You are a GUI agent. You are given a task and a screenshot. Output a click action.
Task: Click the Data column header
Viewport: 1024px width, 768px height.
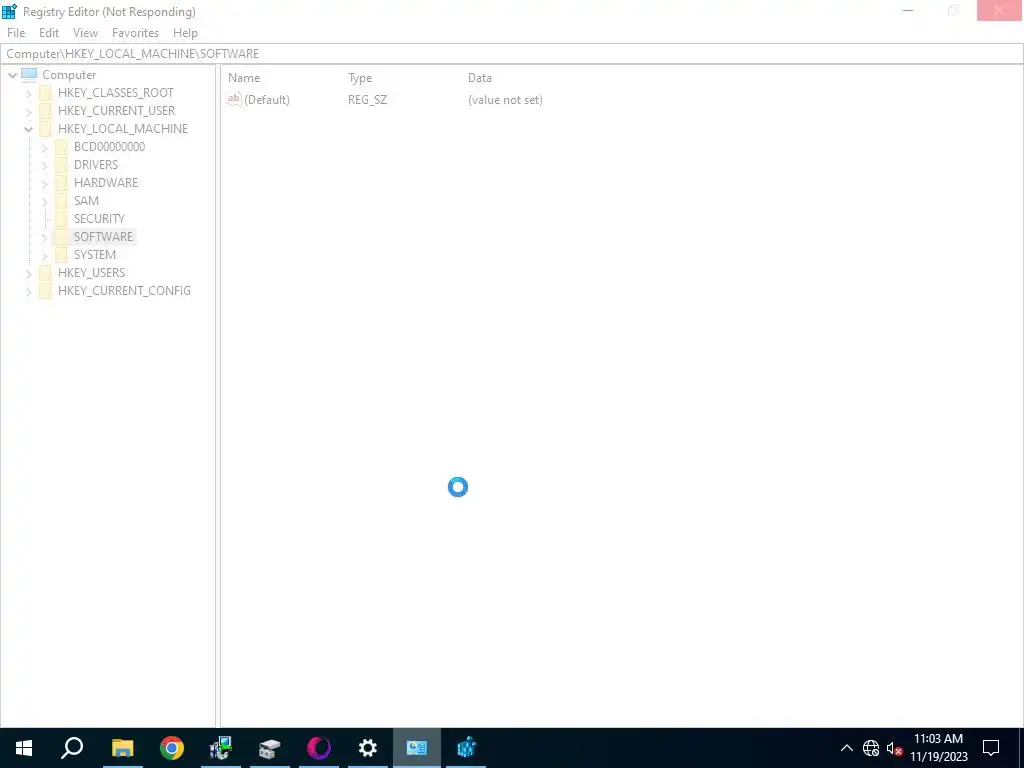pyautogui.click(x=479, y=78)
